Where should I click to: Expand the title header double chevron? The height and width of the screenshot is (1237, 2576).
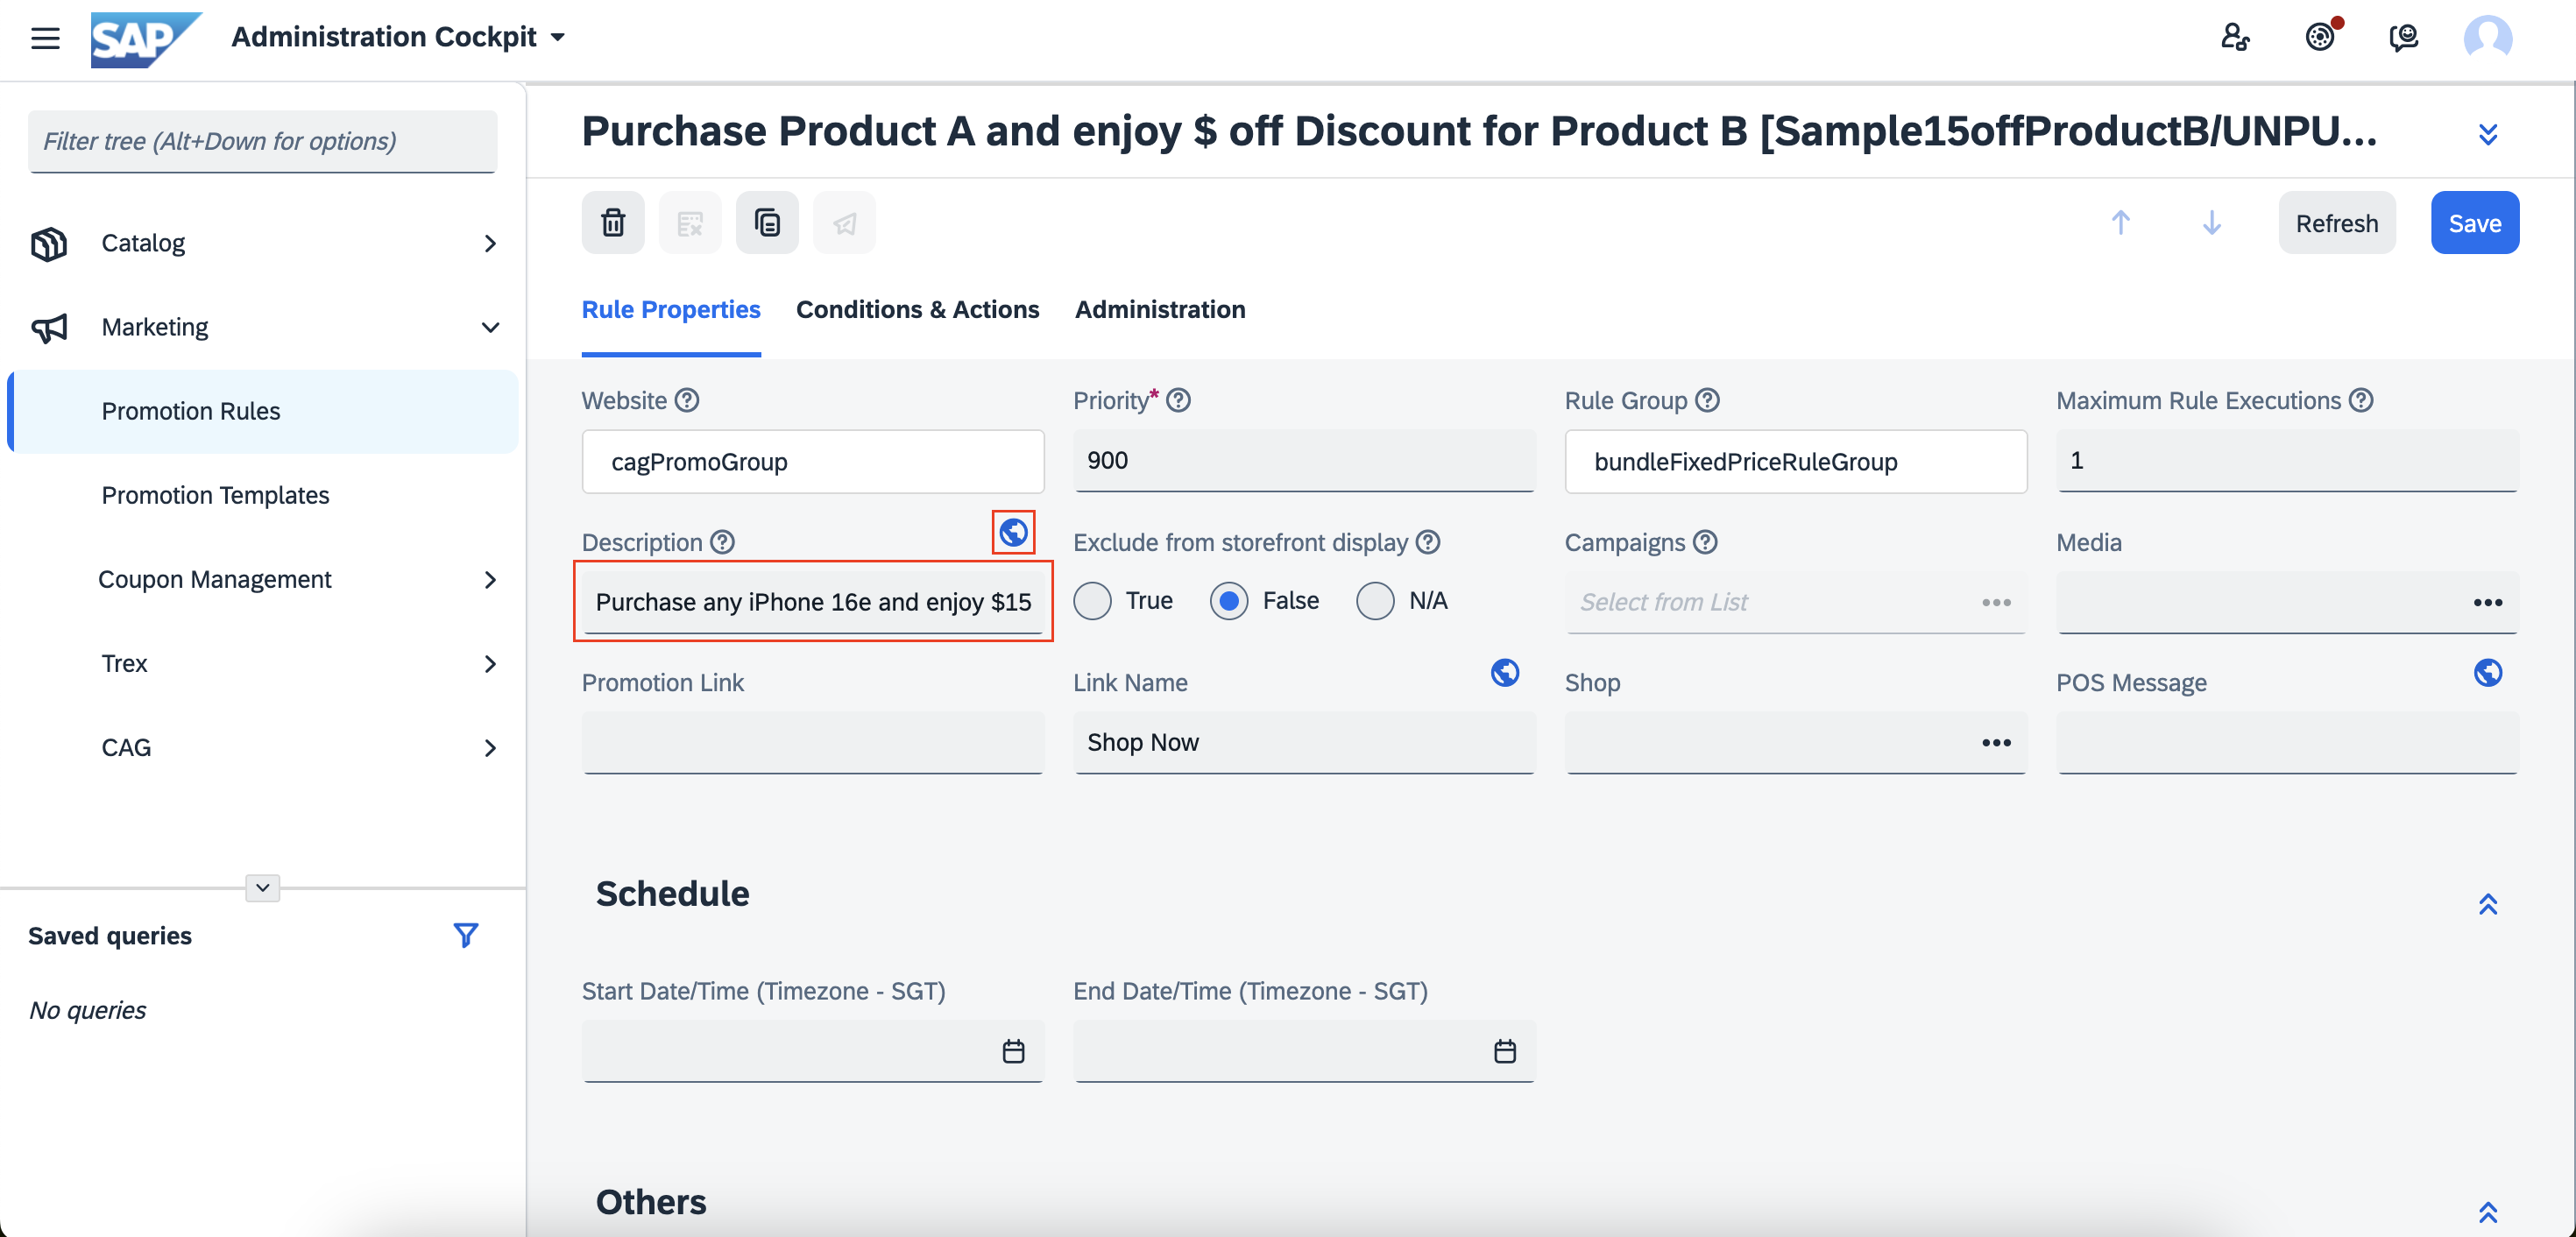point(2488,134)
